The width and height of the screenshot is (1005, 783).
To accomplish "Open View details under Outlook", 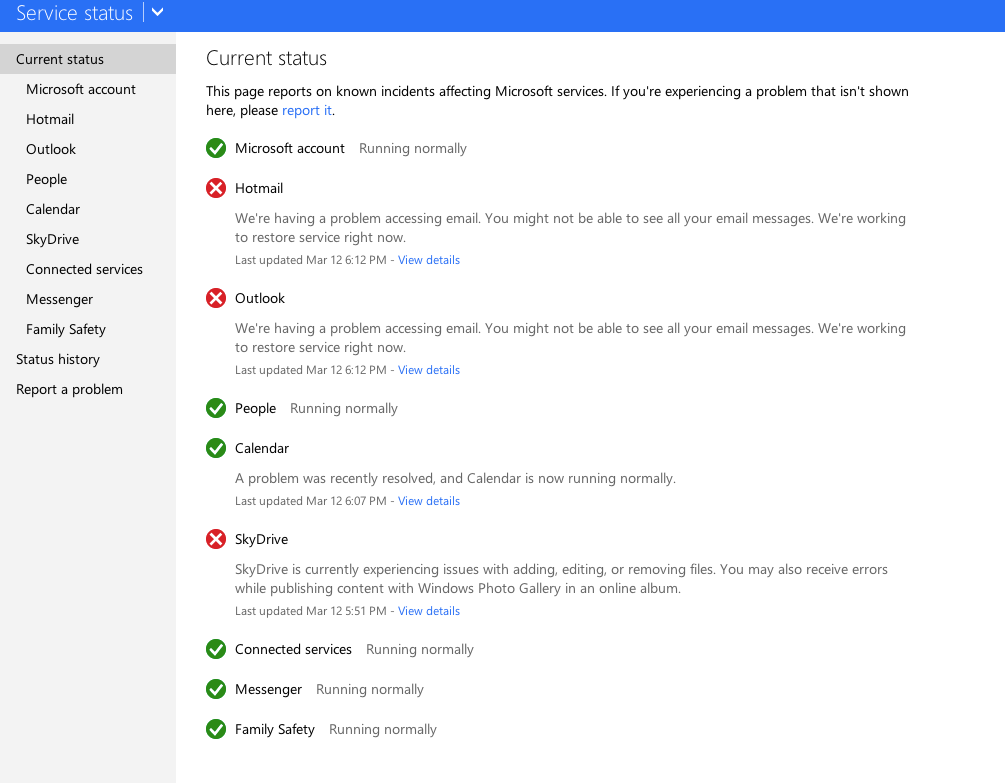I will pyautogui.click(x=428, y=369).
